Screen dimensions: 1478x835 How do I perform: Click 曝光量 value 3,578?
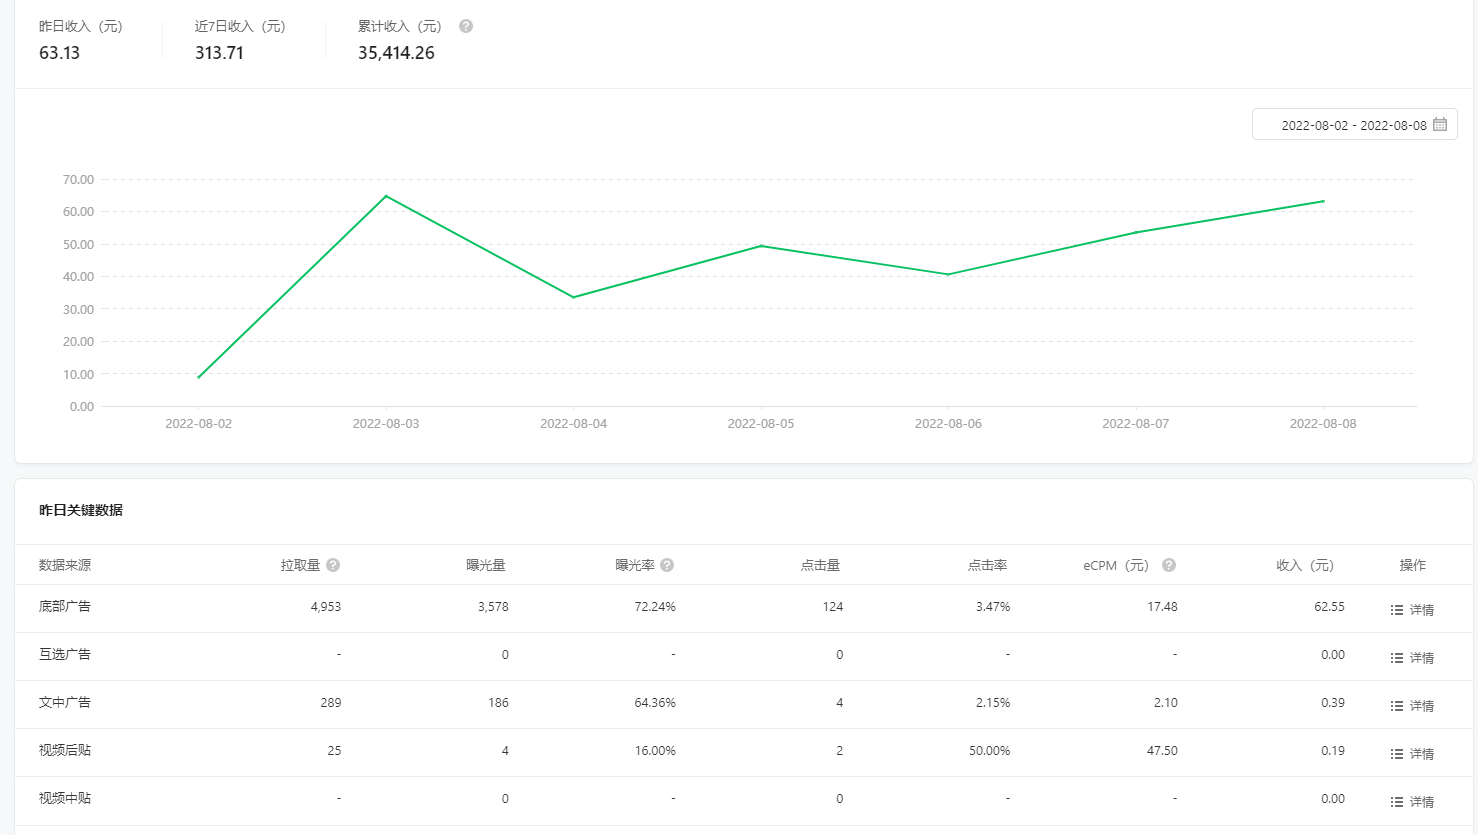[493, 607]
